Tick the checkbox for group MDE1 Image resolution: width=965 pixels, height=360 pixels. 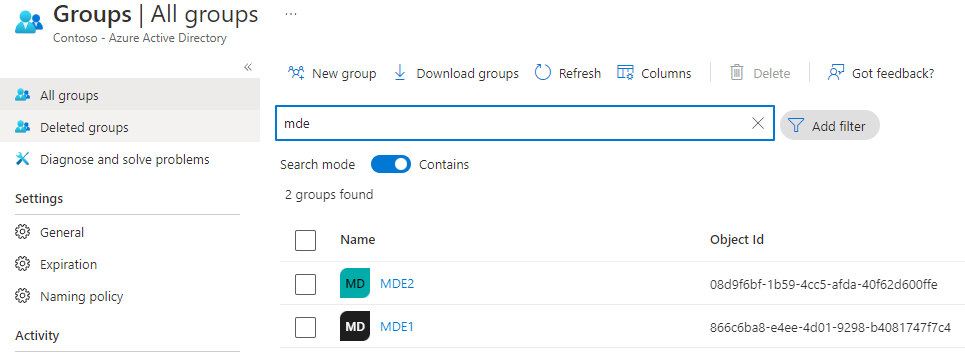(x=305, y=327)
